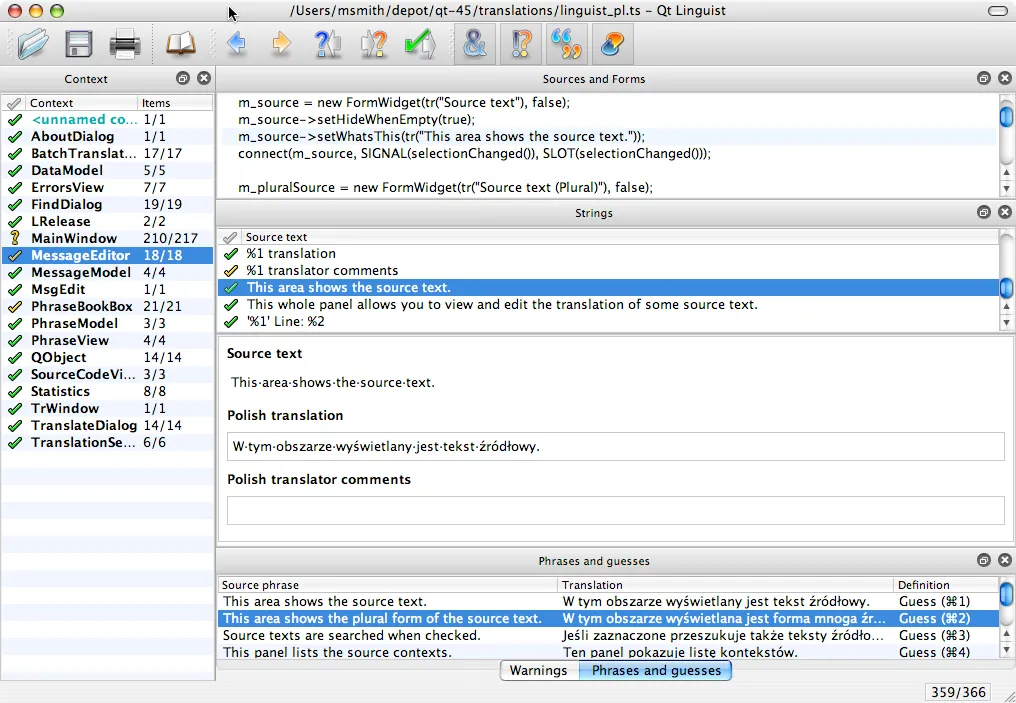Screen dimensions: 1016x703
Task: Go to the next translation item
Action: (280, 43)
